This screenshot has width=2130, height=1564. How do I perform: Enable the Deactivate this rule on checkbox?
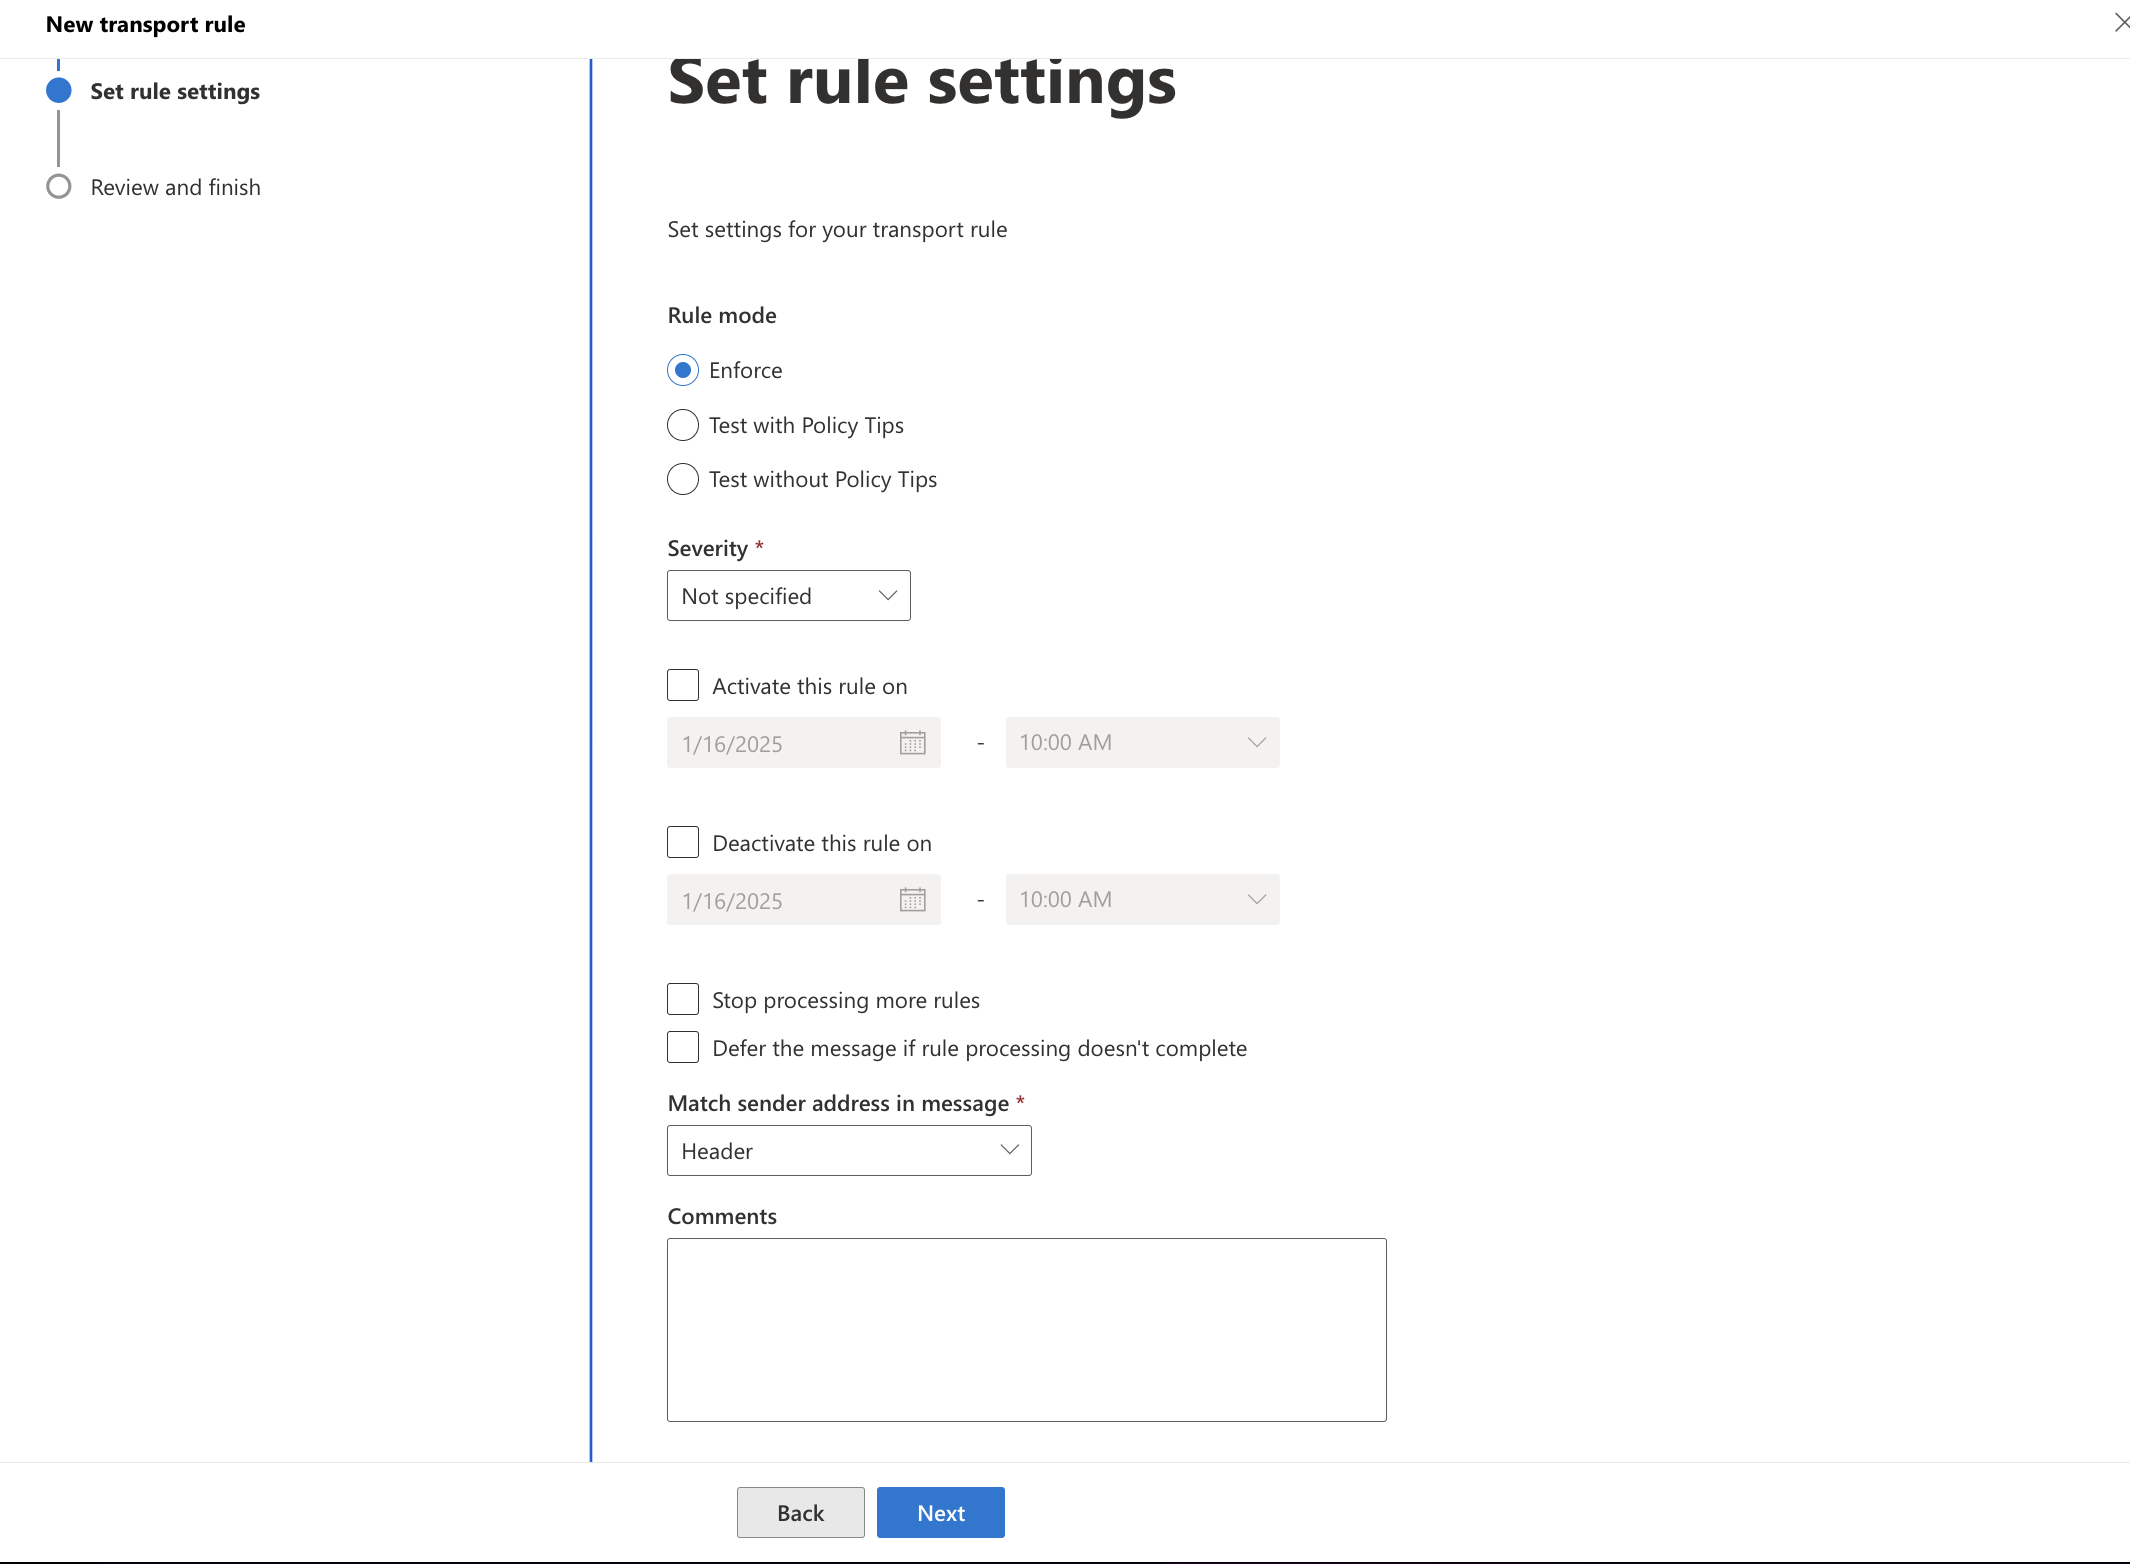[683, 843]
